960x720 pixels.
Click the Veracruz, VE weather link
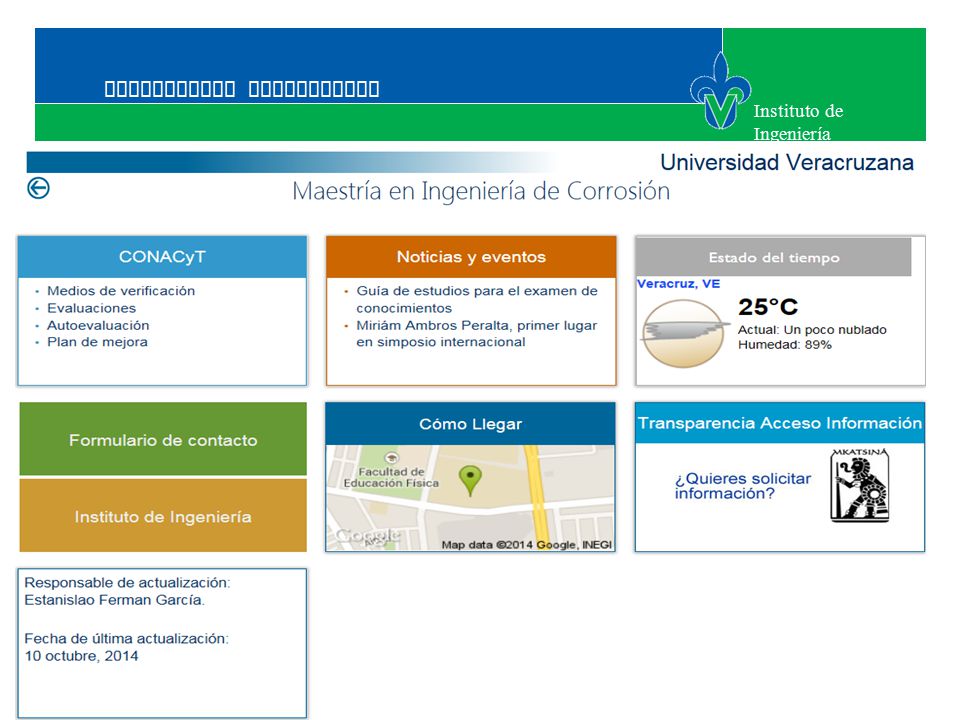point(678,283)
